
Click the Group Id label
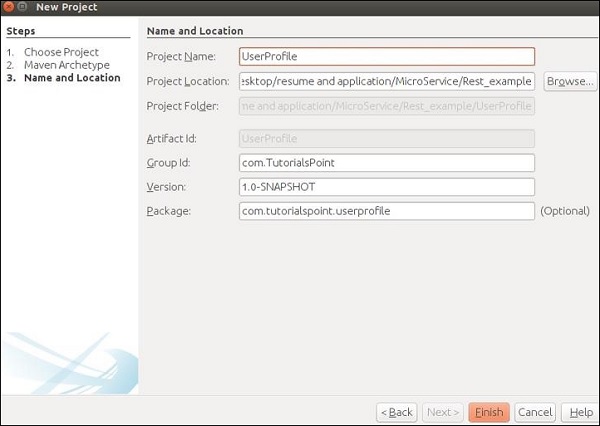pyautogui.click(x=168, y=163)
